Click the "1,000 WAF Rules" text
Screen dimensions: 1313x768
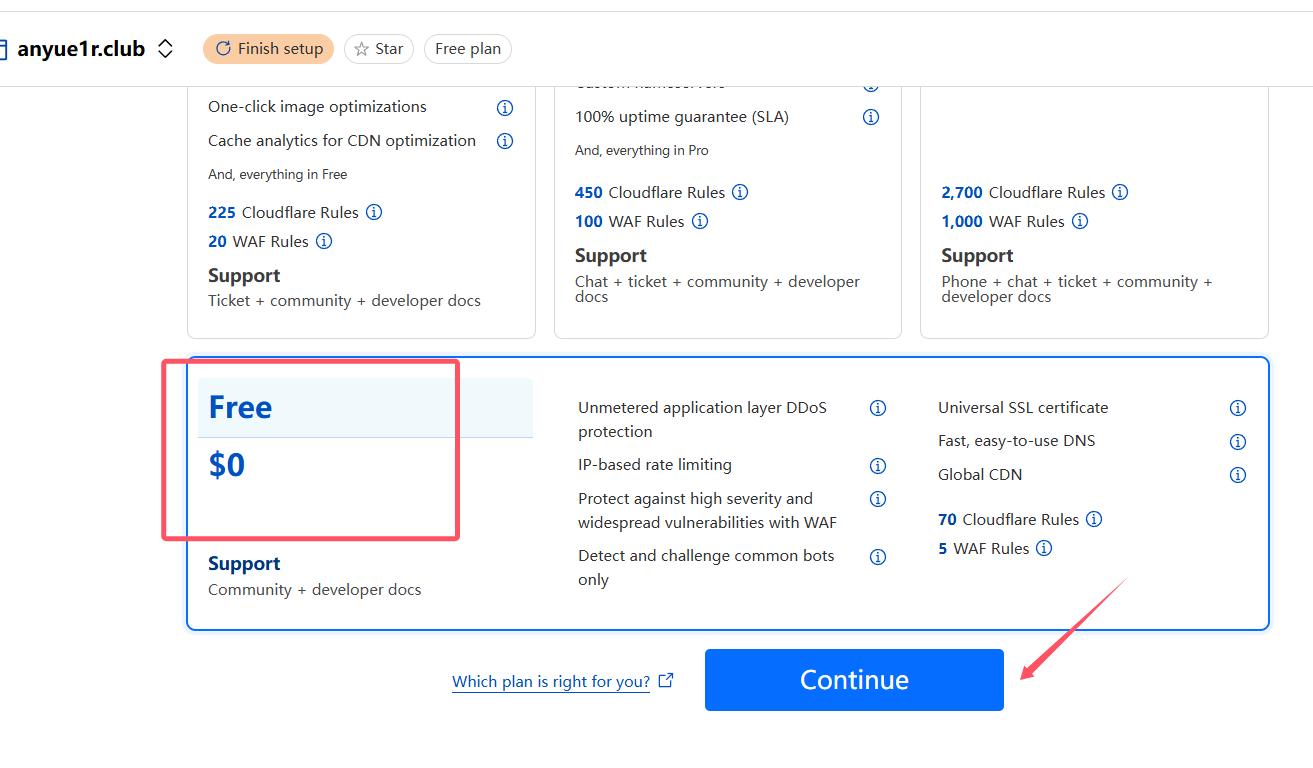point(1003,221)
